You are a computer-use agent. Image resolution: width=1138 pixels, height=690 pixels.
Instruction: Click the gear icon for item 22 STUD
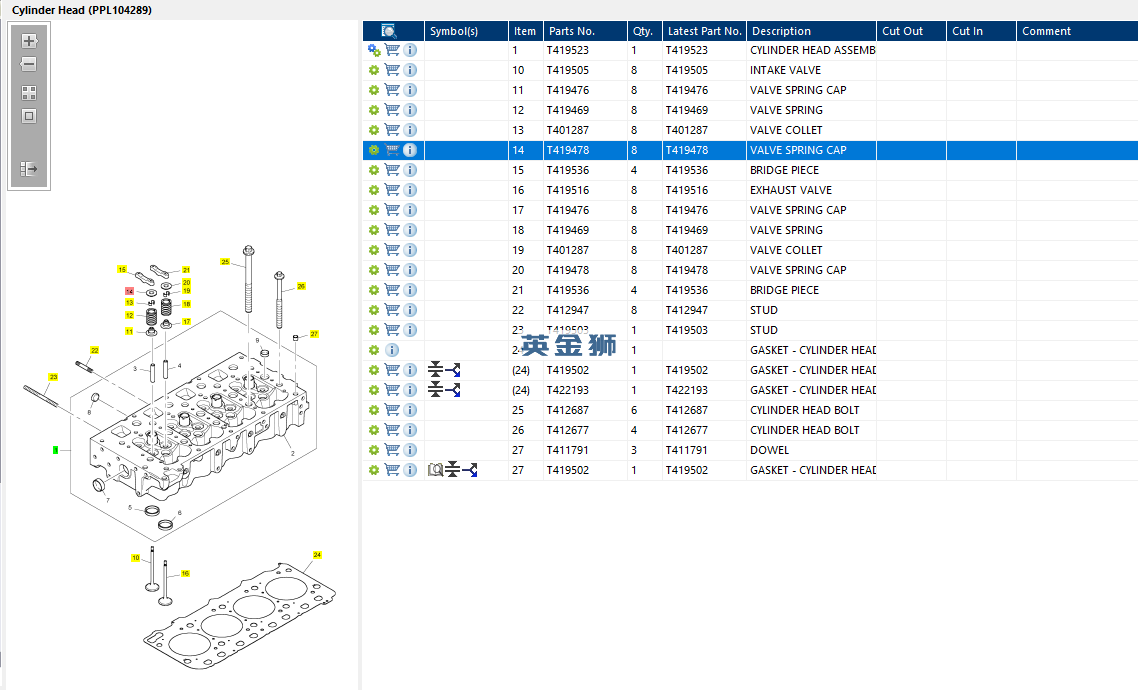pyautogui.click(x=374, y=310)
